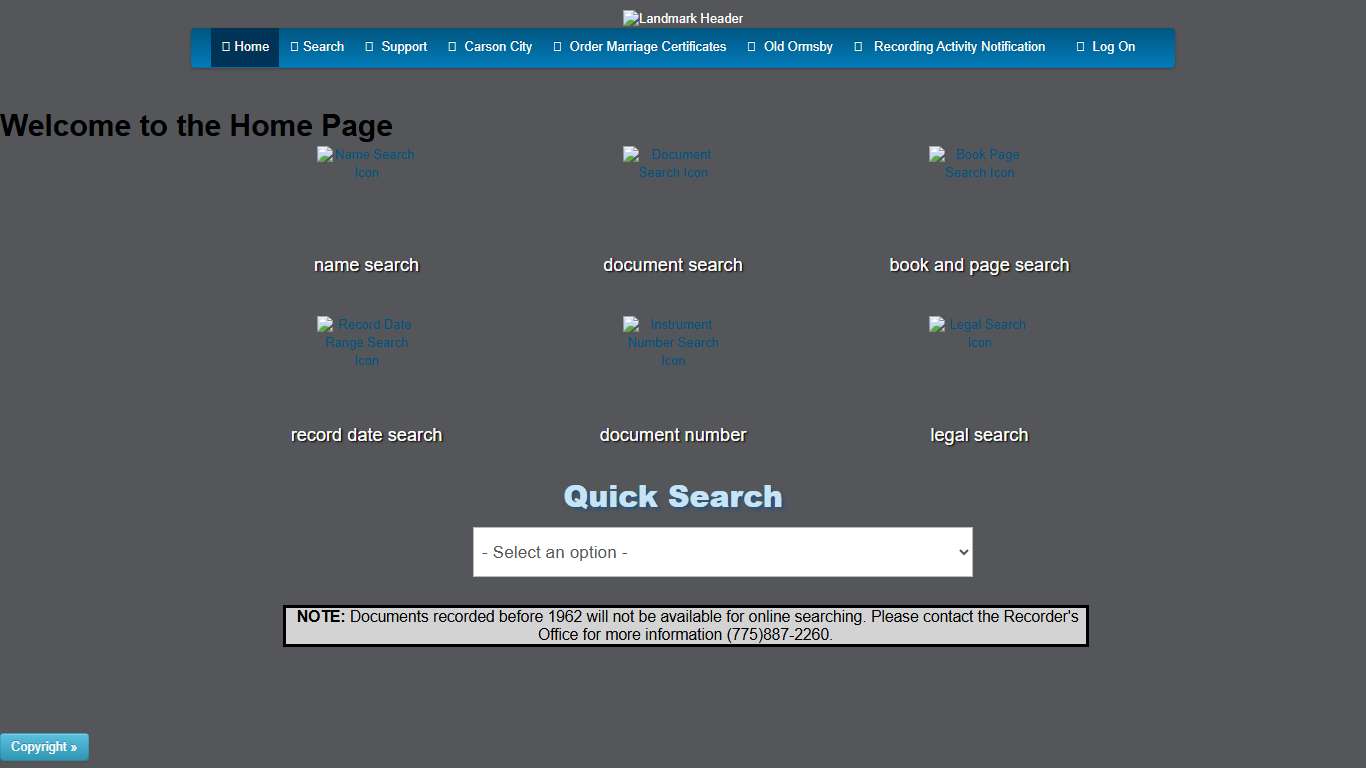The height and width of the screenshot is (768, 1366).
Task: Click the Record Date Range Search icon
Action: 366,342
